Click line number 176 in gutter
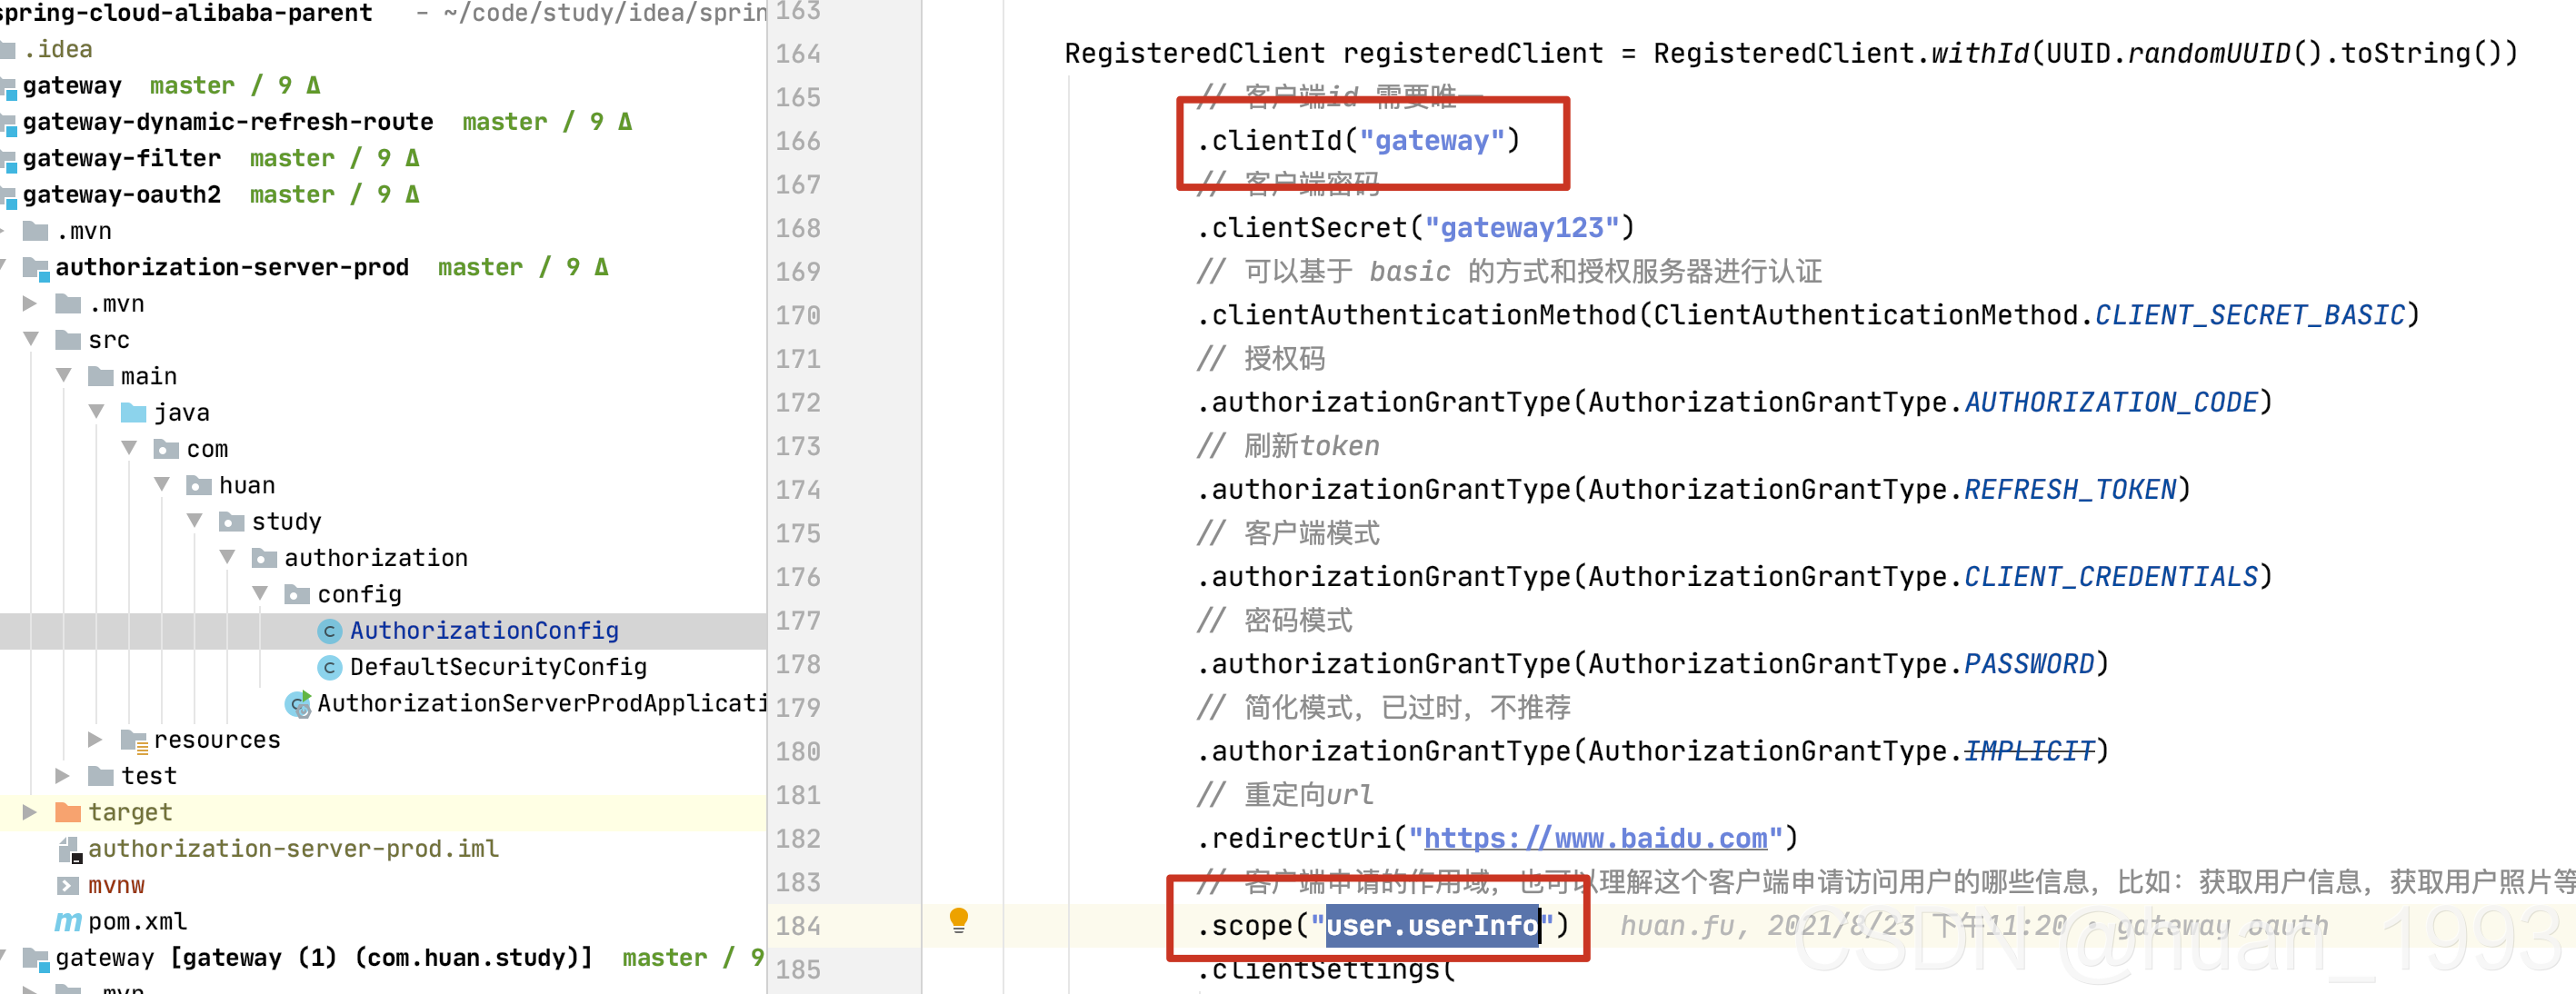The width and height of the screenshot is (2576, 994). [797, 577]
